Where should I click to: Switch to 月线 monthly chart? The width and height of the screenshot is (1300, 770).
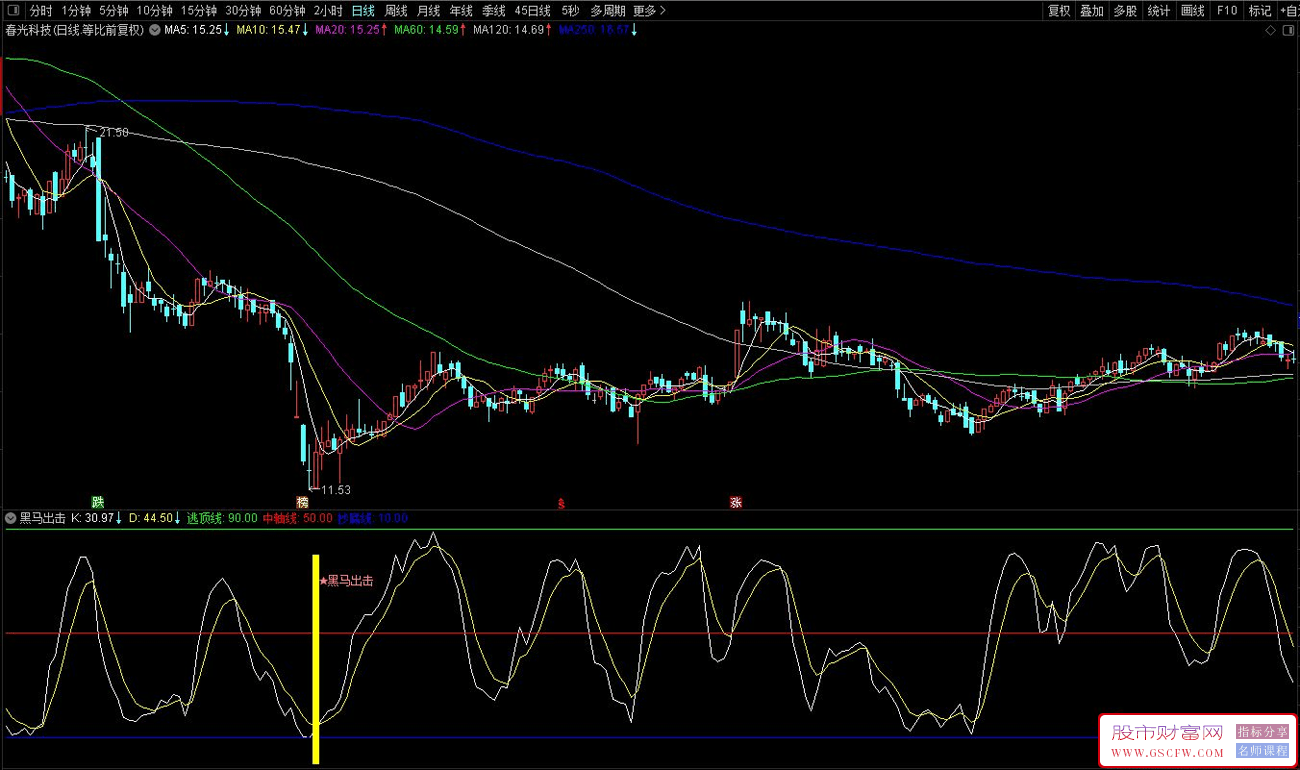click(429, 11)
